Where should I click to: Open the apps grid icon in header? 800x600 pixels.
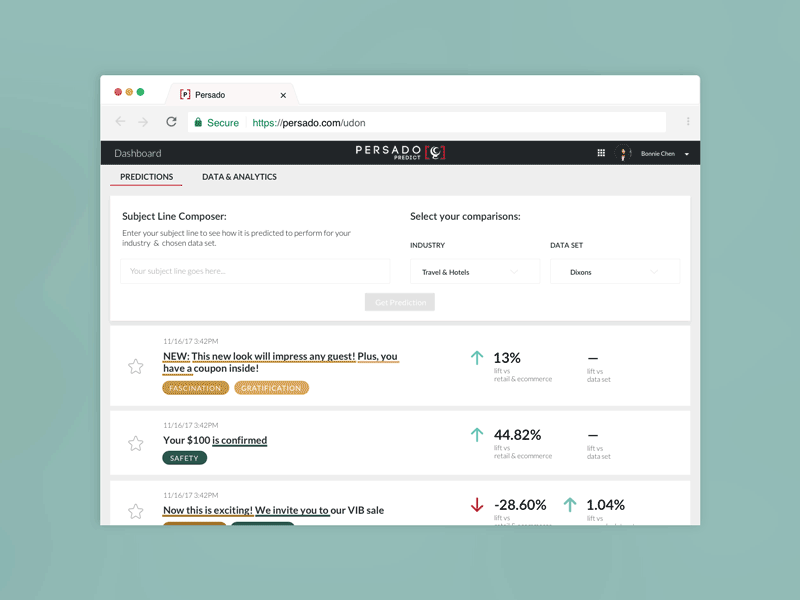pyautogui.click(x=601, y=152)
